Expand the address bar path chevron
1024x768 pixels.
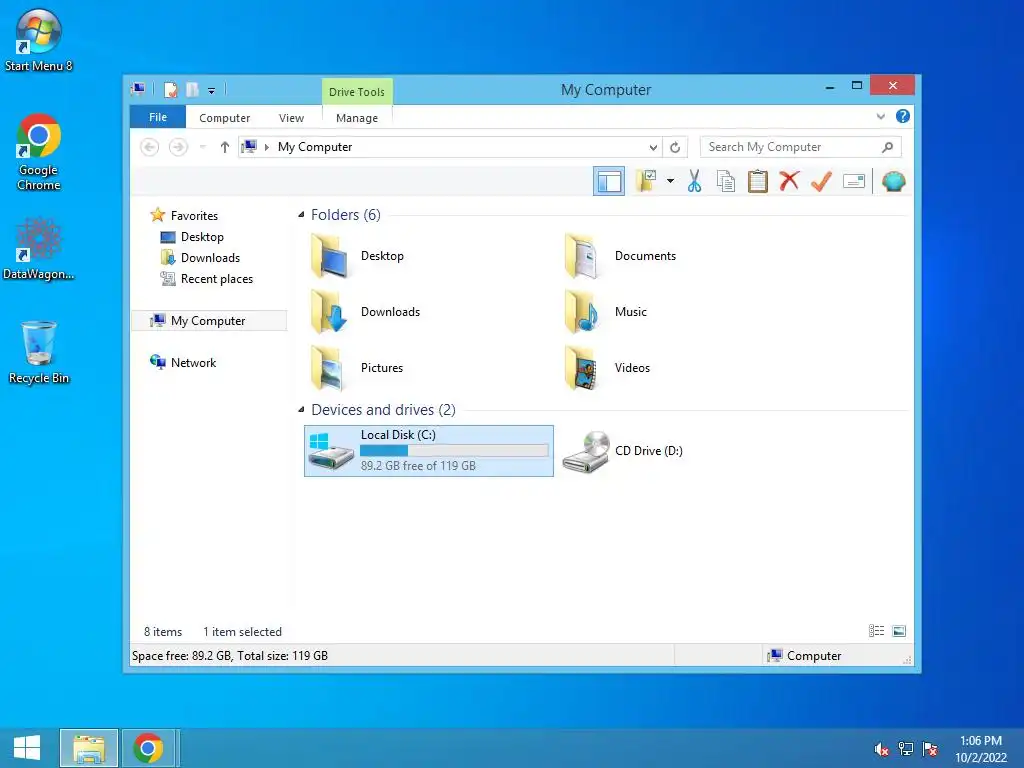tap(266, 147)
